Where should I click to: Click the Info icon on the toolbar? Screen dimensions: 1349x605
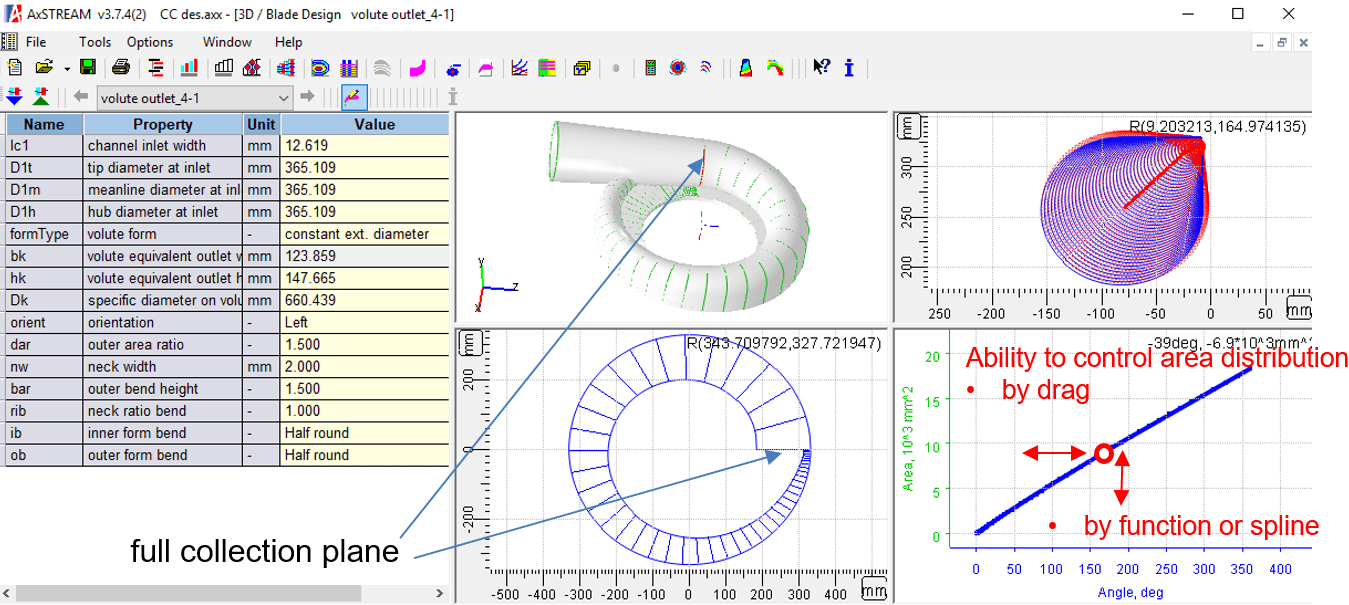click(x=848, y=67)
